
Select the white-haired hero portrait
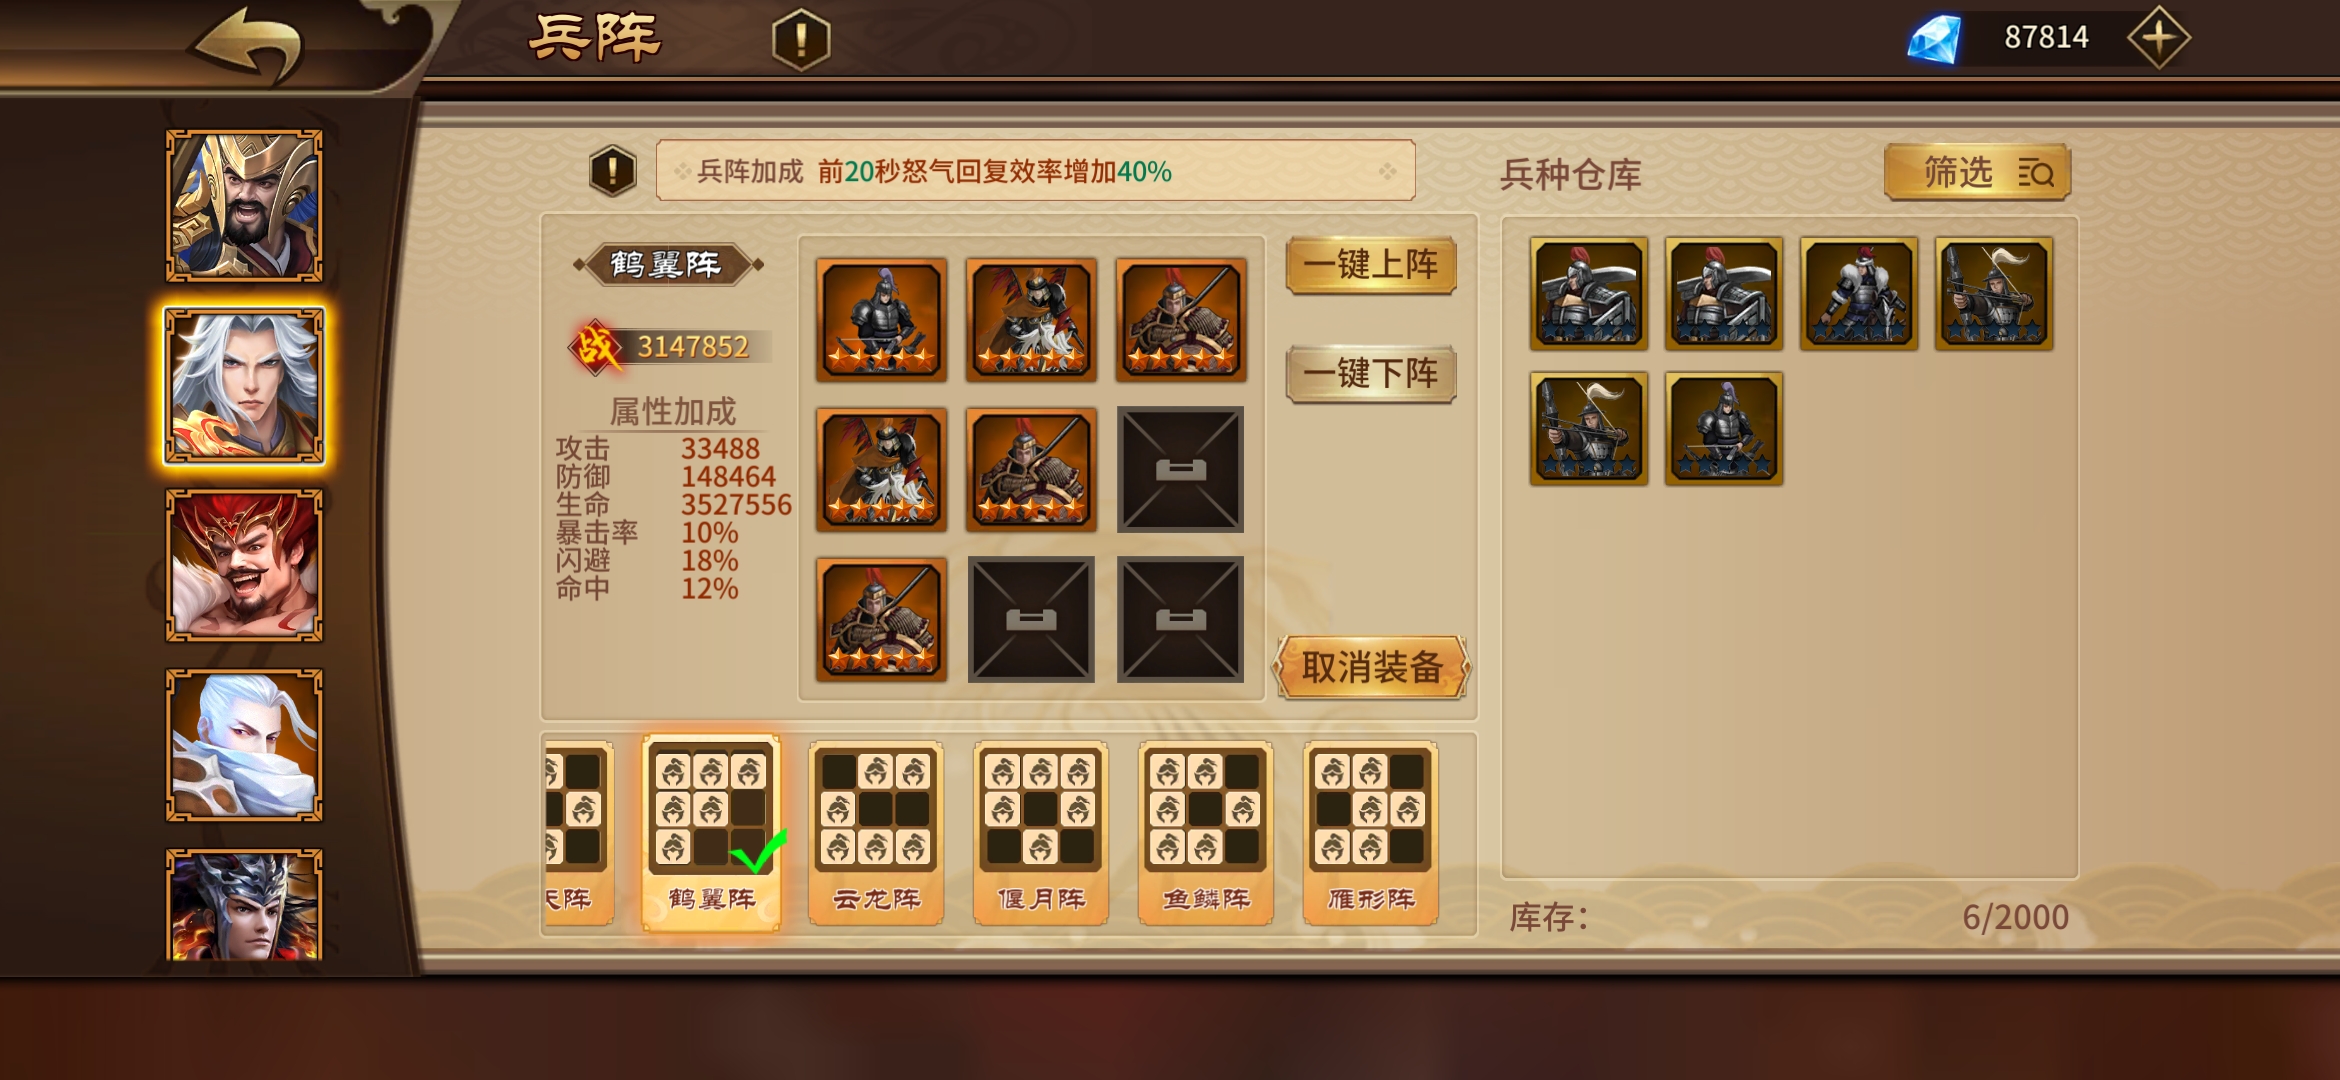pyautogui.click(x=244, y=385)
